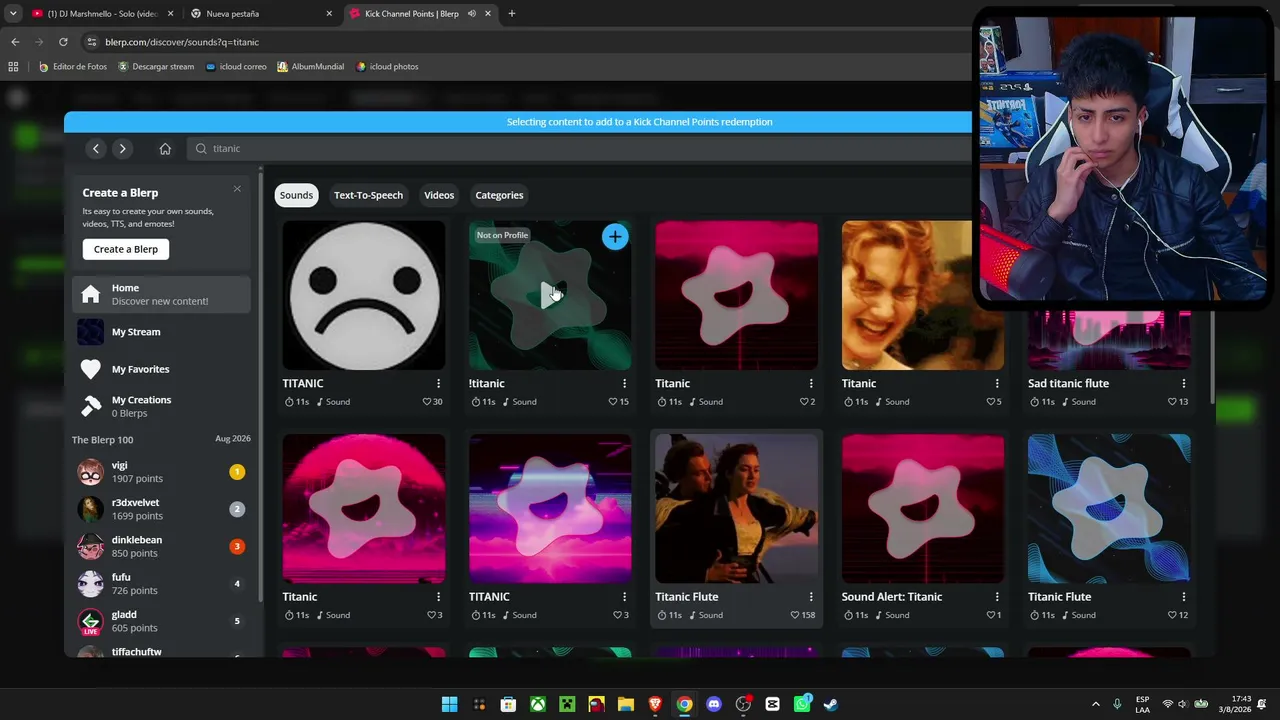Open File Explorer from the taskbar

[x=626, y=704]
